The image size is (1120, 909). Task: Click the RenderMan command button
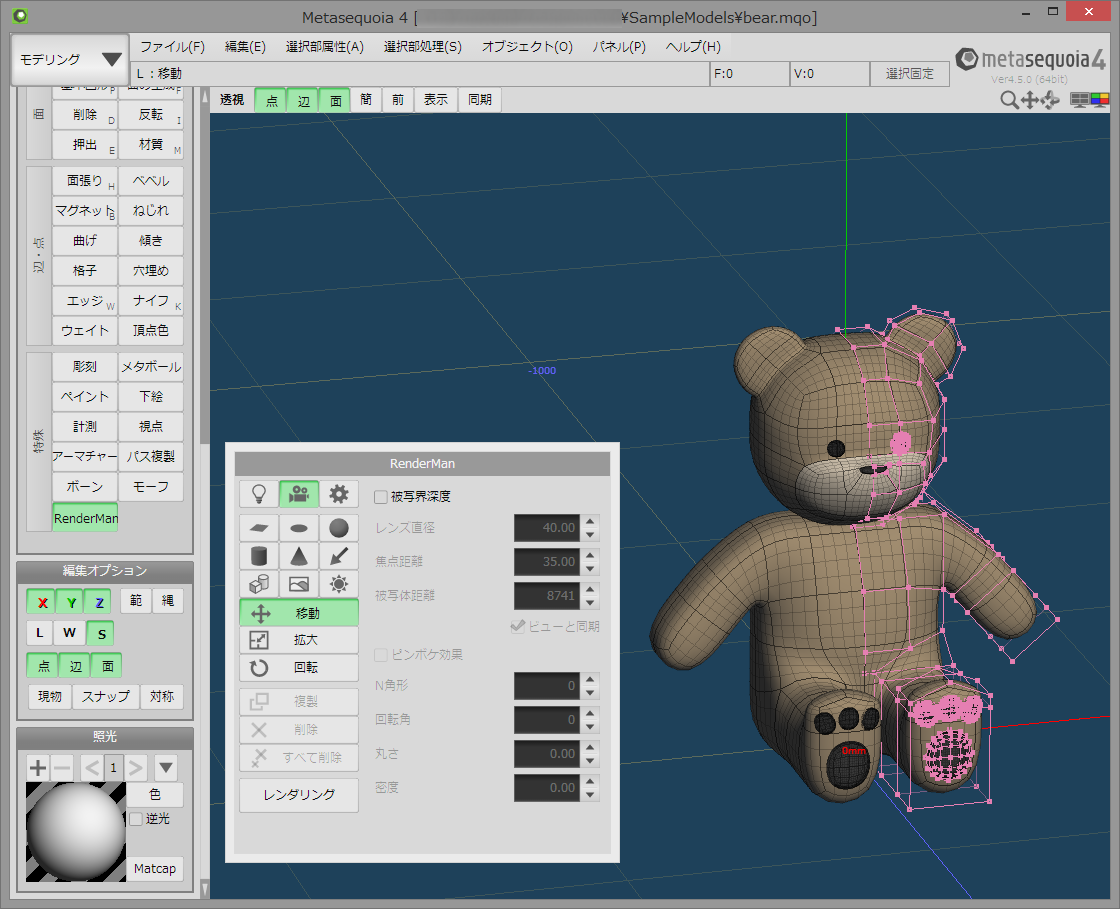(85, 518)
